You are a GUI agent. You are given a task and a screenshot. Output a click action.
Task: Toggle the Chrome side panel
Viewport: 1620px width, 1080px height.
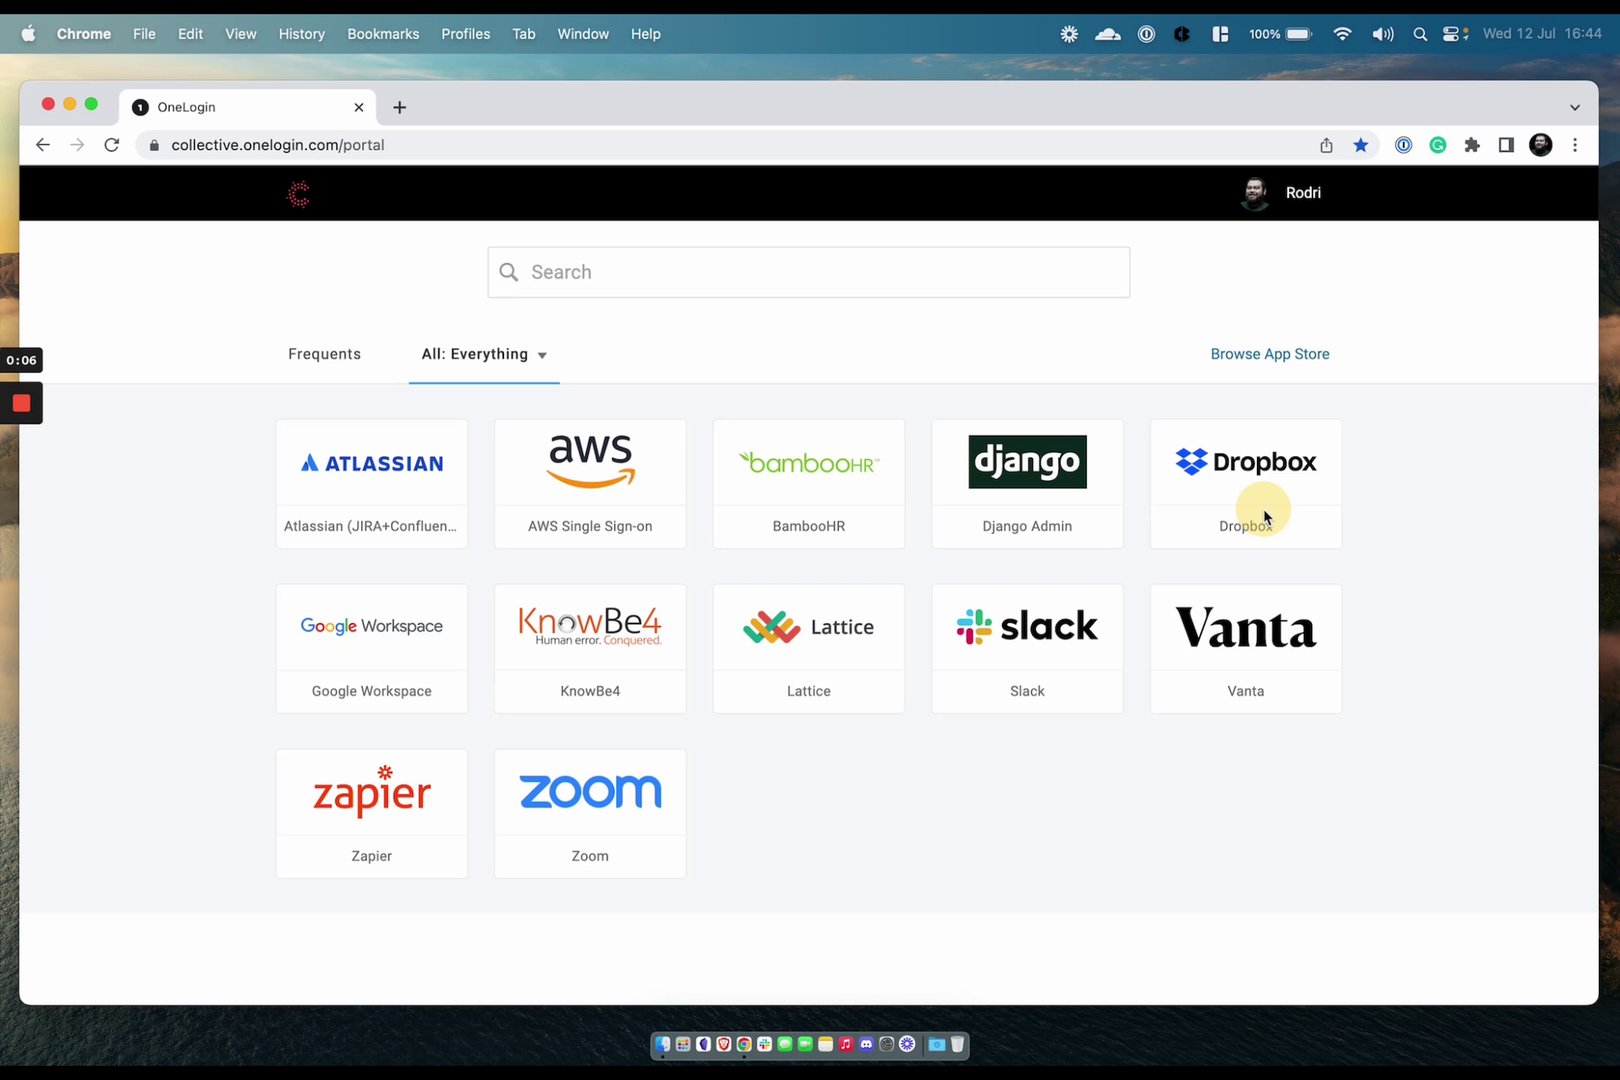(x=1506, y=145)
